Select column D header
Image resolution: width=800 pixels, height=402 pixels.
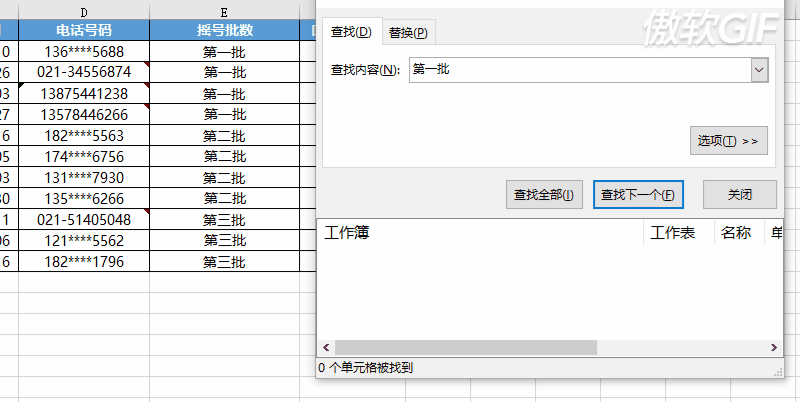[84, 12]
